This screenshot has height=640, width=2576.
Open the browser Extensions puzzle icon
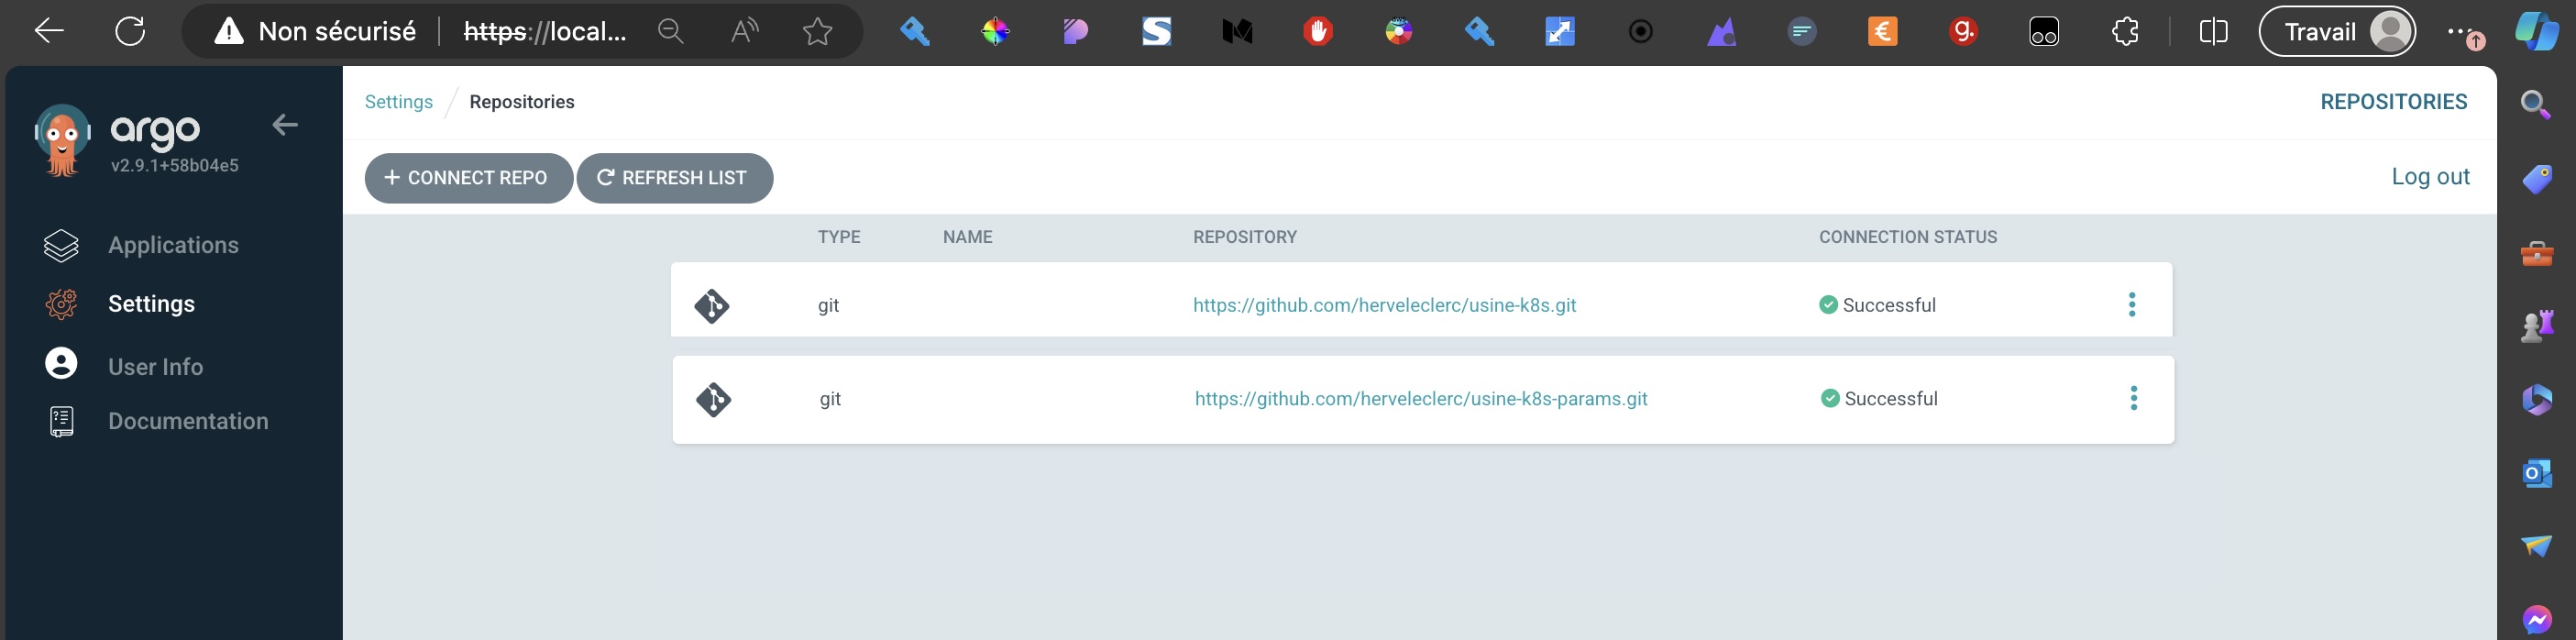pos(2125,32)
